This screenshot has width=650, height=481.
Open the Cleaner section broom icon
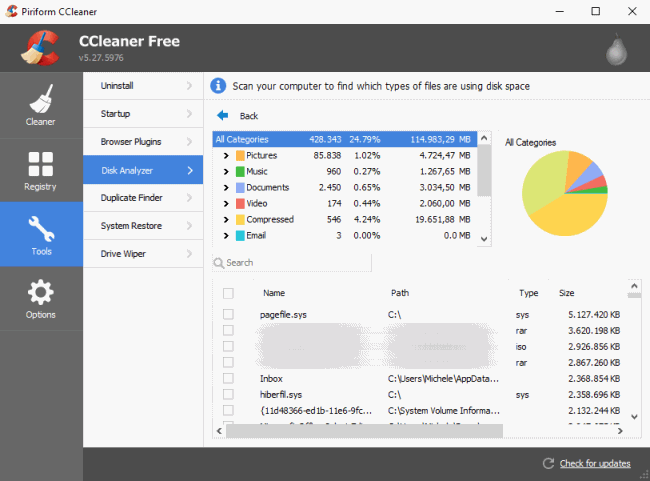41,99
